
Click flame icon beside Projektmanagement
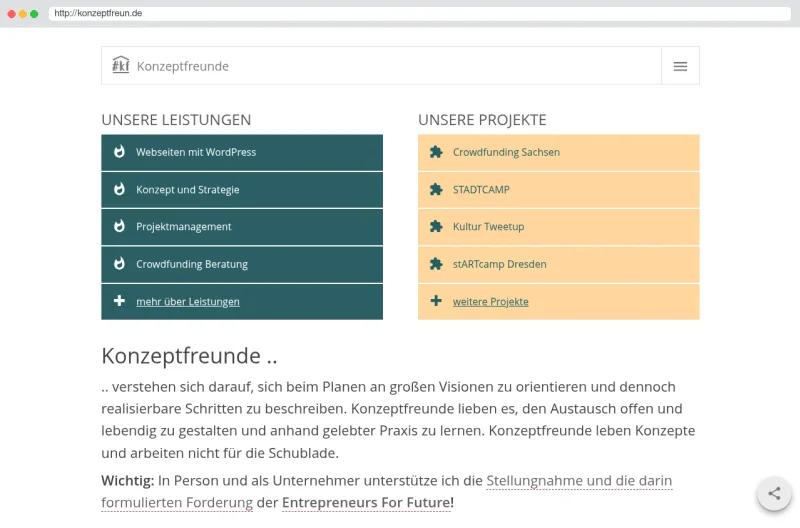(x=119, y=226)
